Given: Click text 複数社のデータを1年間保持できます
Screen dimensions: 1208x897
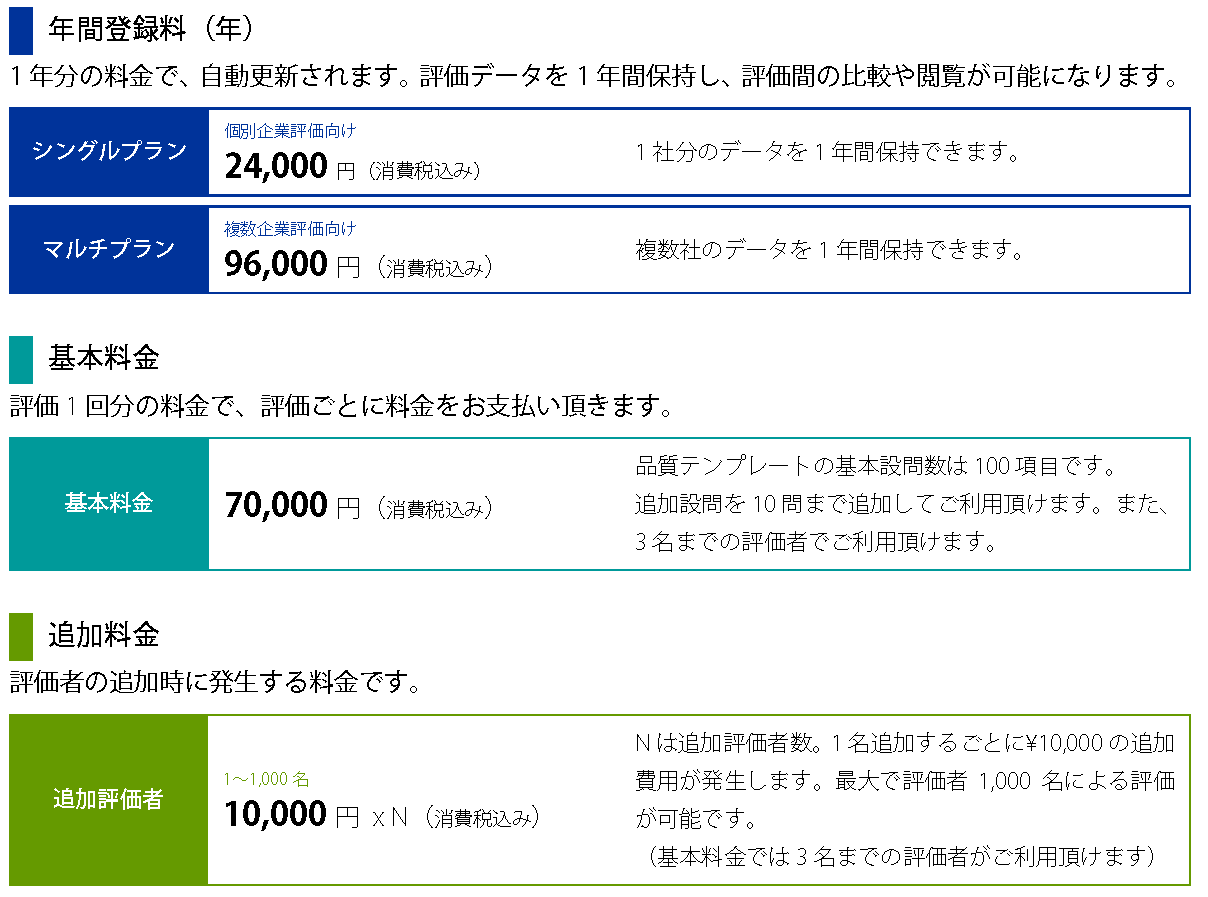Looking at the screenshot, I should click(829, 250).
